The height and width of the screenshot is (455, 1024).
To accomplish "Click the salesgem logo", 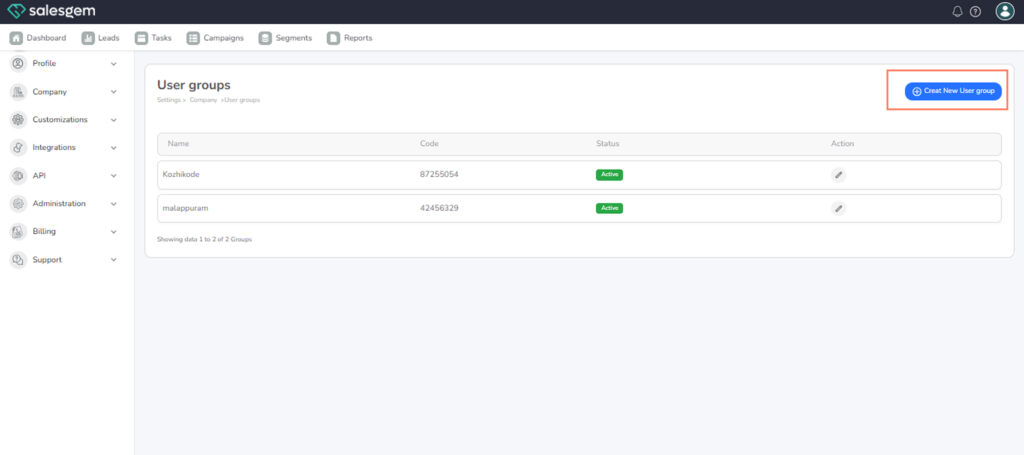I will pos(51,11).
